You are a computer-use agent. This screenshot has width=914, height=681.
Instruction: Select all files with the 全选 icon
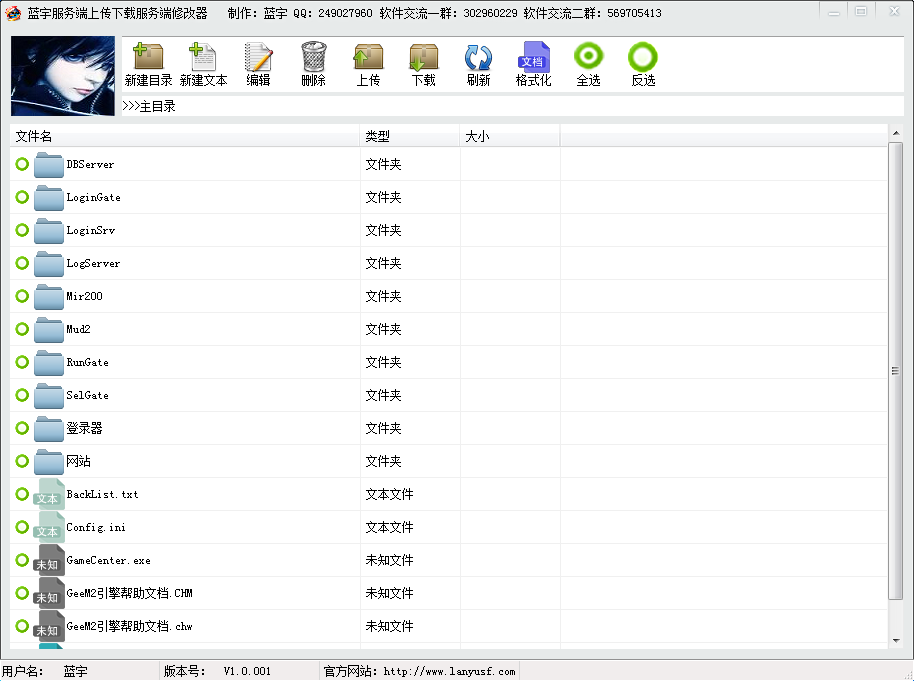coord(588,58)
